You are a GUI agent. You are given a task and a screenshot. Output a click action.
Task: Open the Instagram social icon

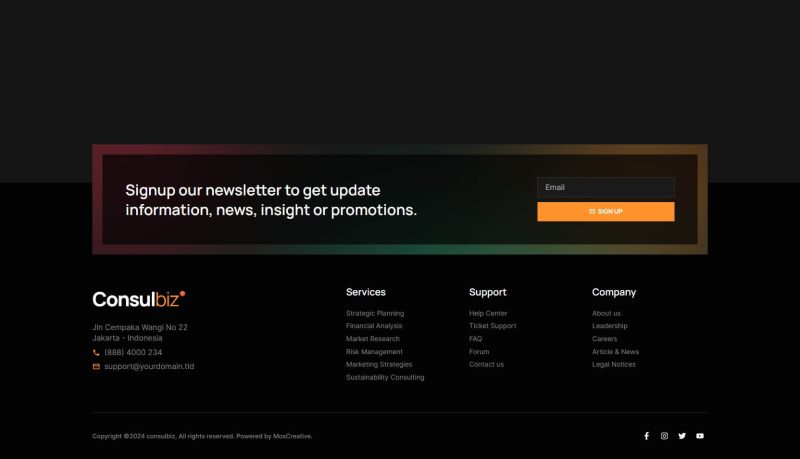click(664, 436)
